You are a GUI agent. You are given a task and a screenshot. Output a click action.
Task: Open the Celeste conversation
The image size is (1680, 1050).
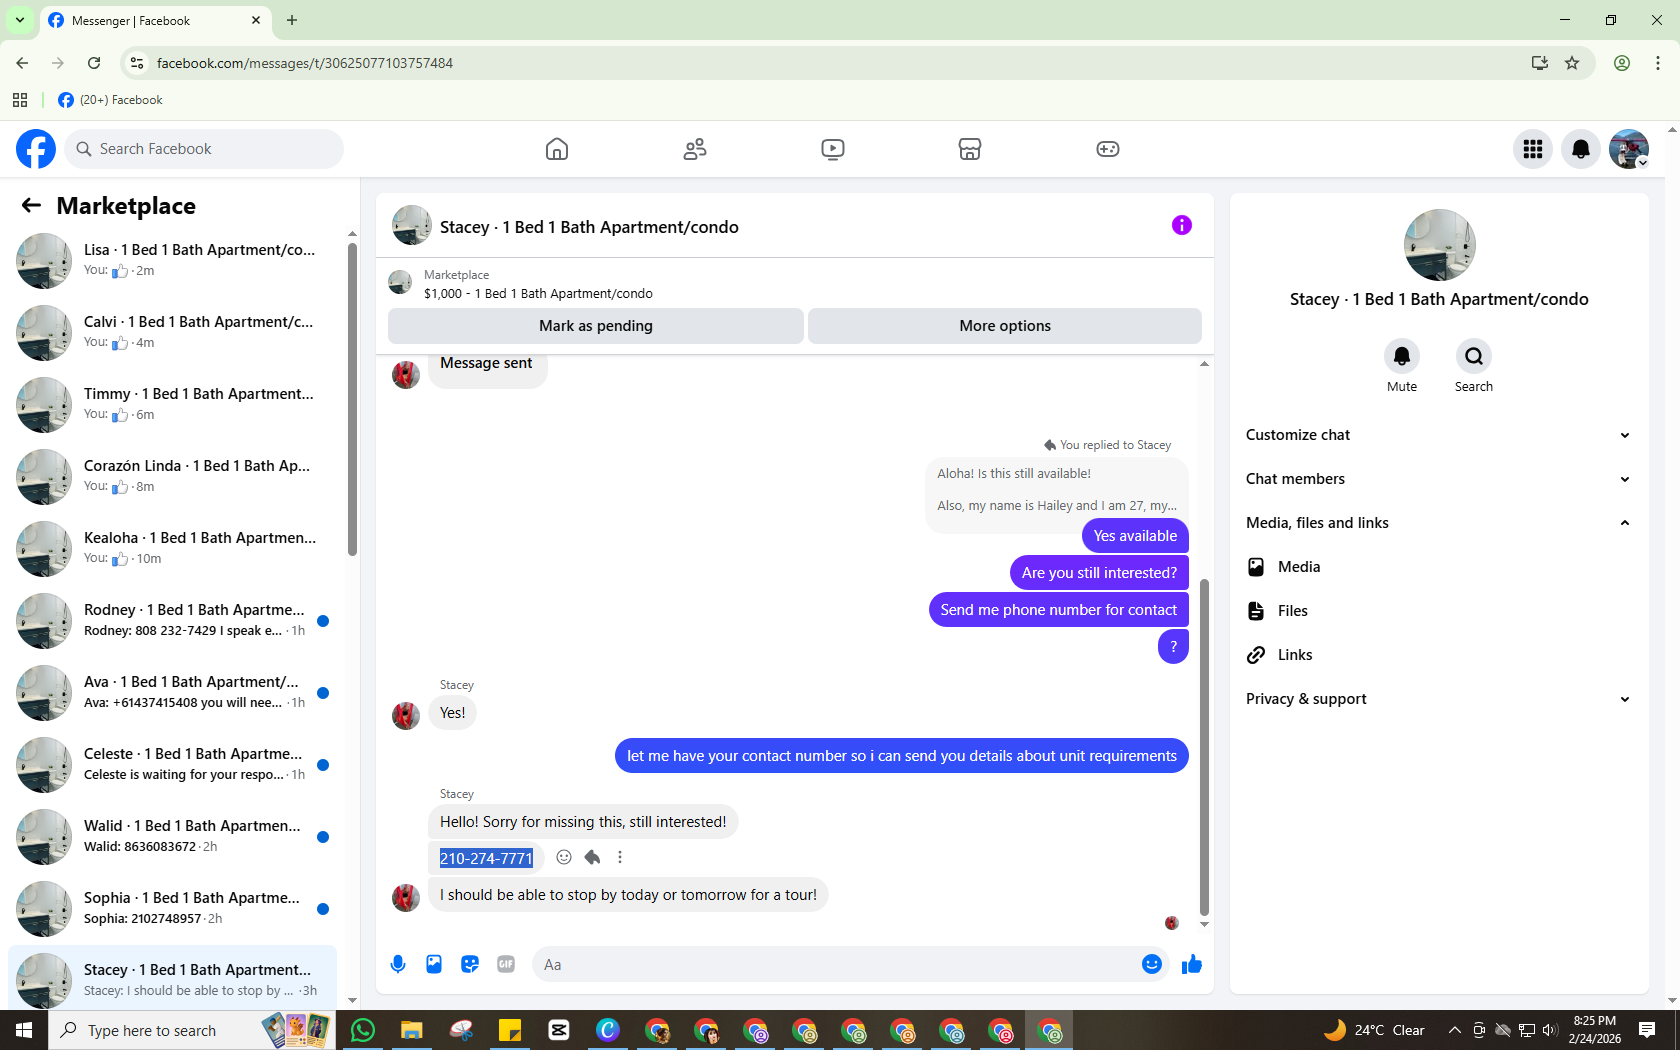[173, 764]
